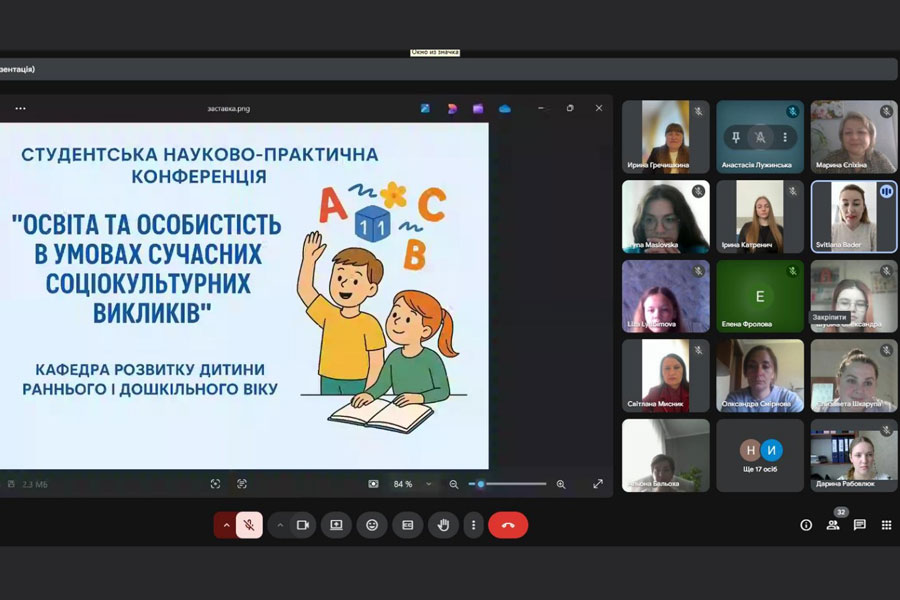Click the save icon beside 2.3 МБ
900x600 pixels.
(11, 484)
